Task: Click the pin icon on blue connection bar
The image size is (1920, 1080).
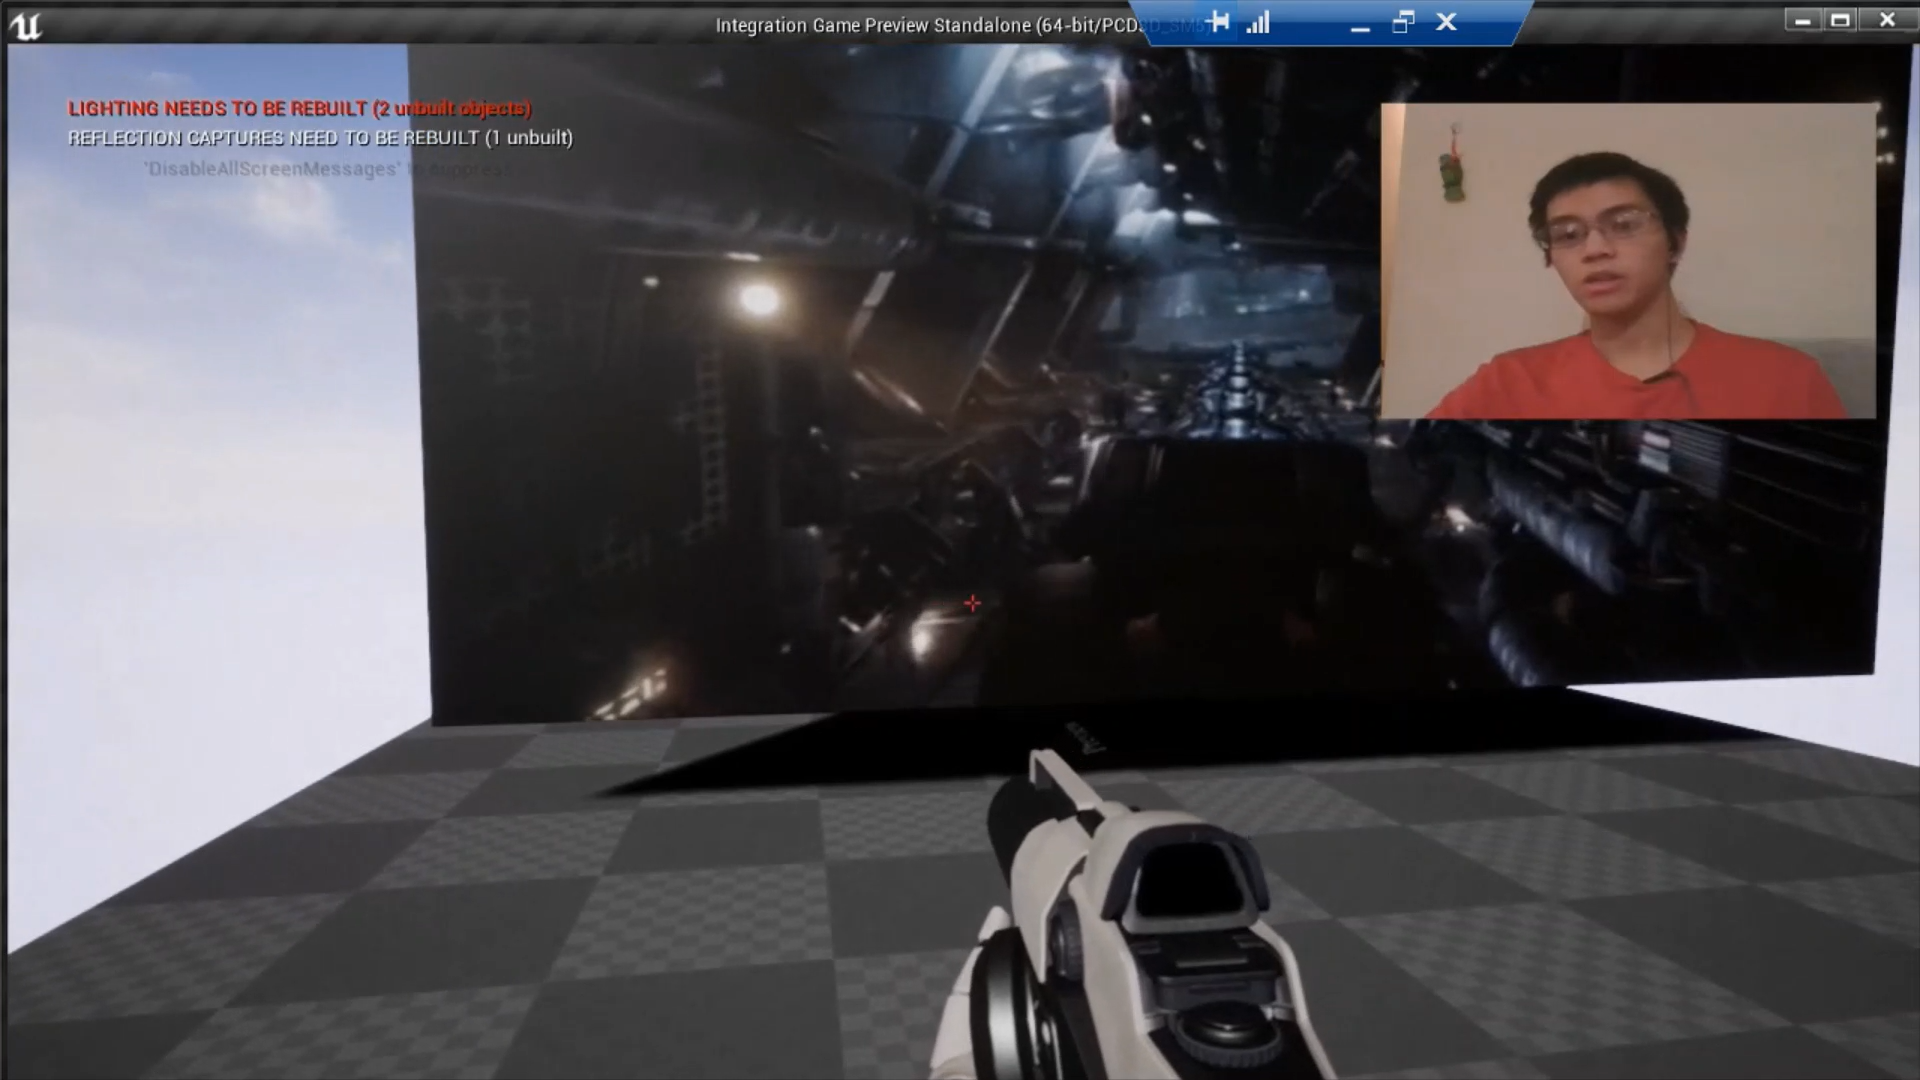Action: 1218,22
